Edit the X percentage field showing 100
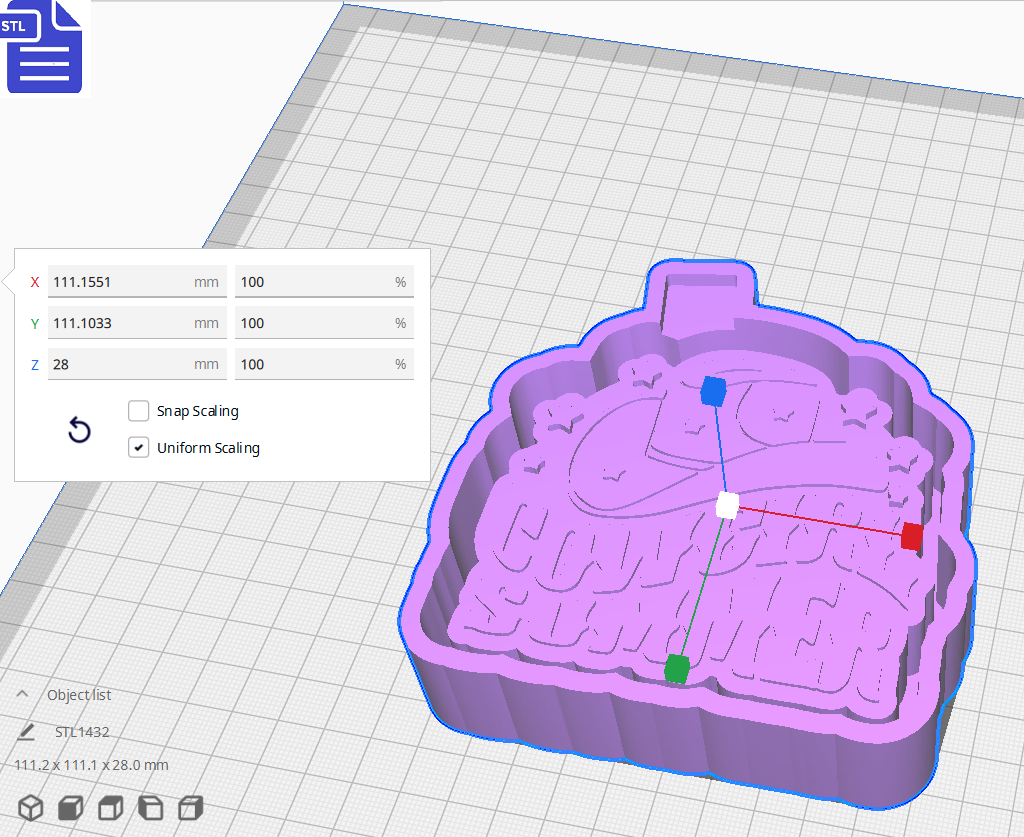Viewport: 1024px width, 837px height. [324, 282]
